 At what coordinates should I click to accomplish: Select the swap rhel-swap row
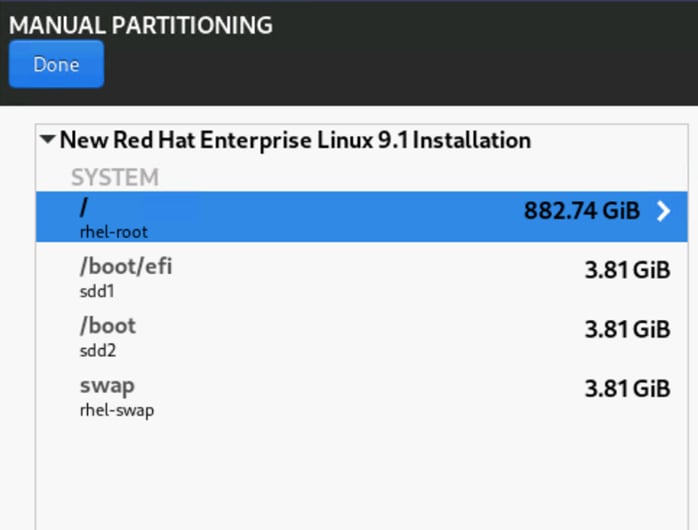(x=361, y=395)
